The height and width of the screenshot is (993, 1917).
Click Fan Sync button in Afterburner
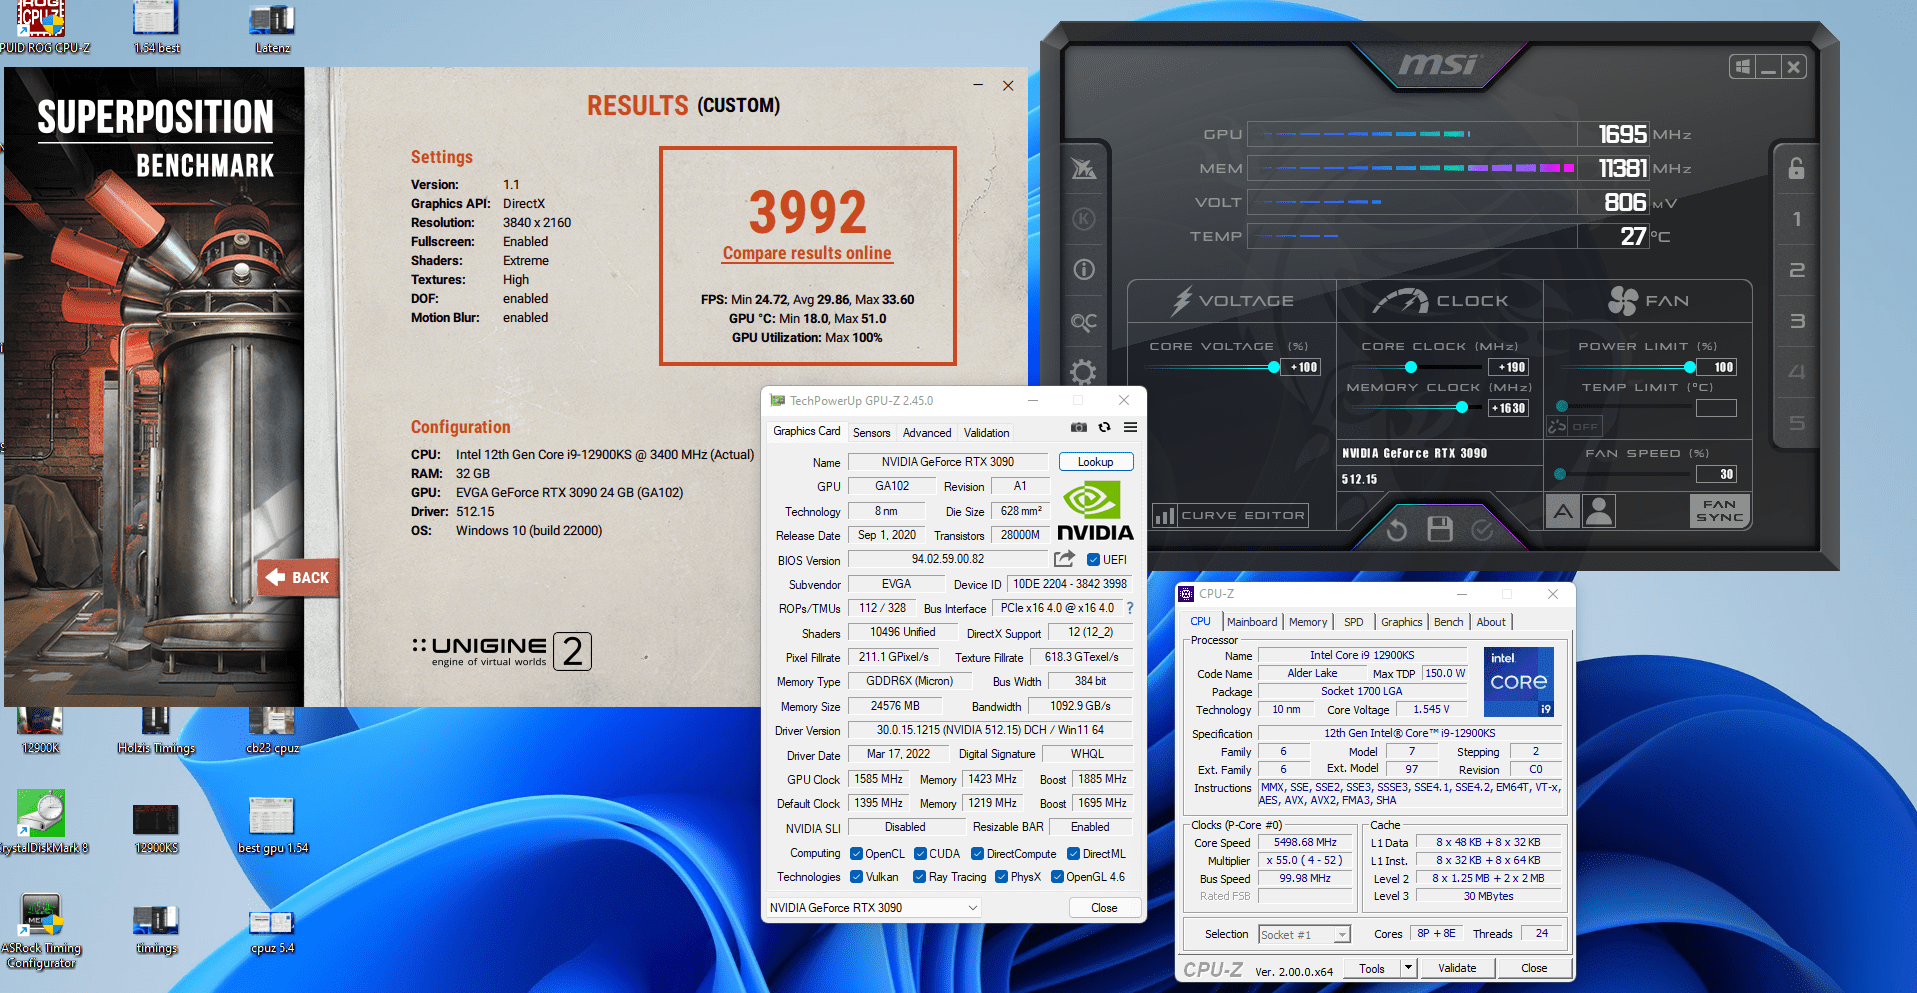[1719, 511]
